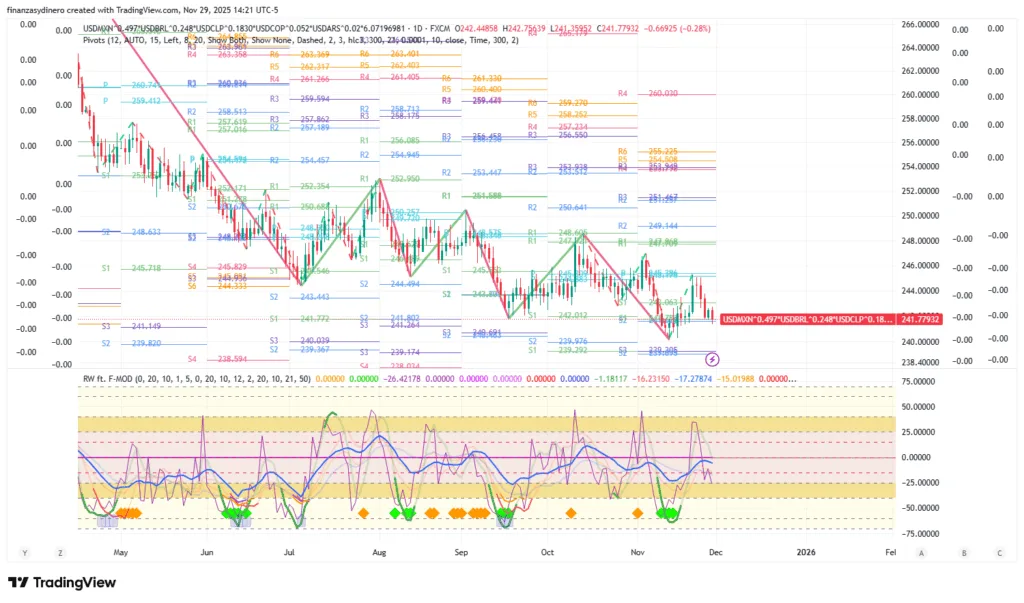The width and height of the screenshot is (1024, 603).
Task: Select the Z scale badge on the time axis
Action: 60,552
